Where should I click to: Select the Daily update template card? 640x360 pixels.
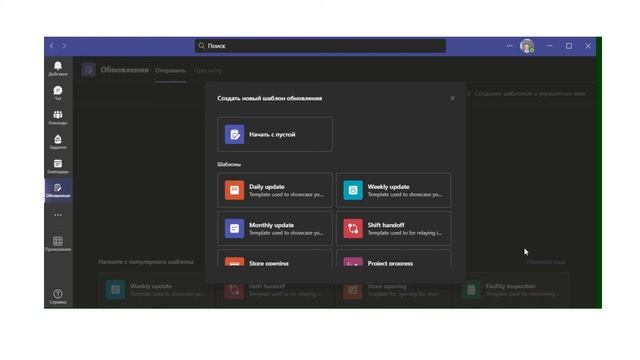(275, 190)
